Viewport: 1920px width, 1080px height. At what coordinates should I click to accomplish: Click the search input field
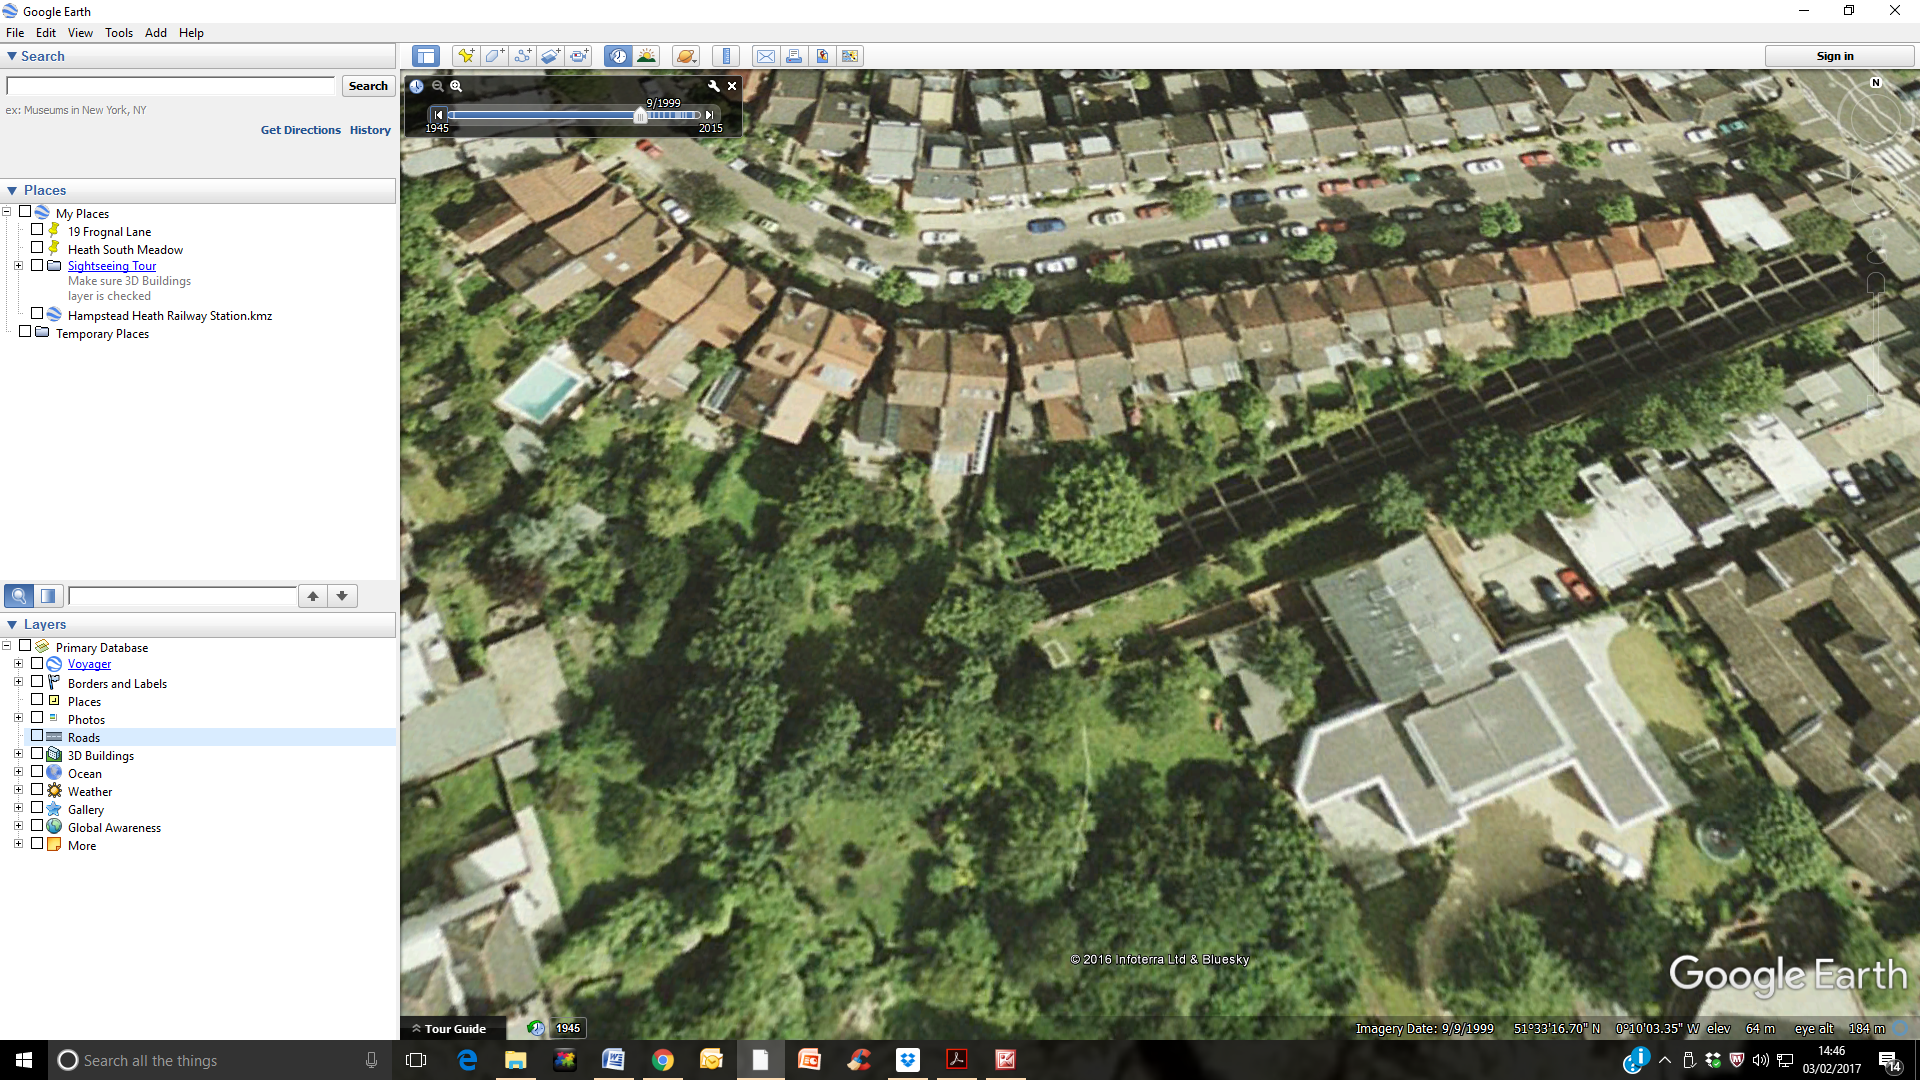coord(171,86)
